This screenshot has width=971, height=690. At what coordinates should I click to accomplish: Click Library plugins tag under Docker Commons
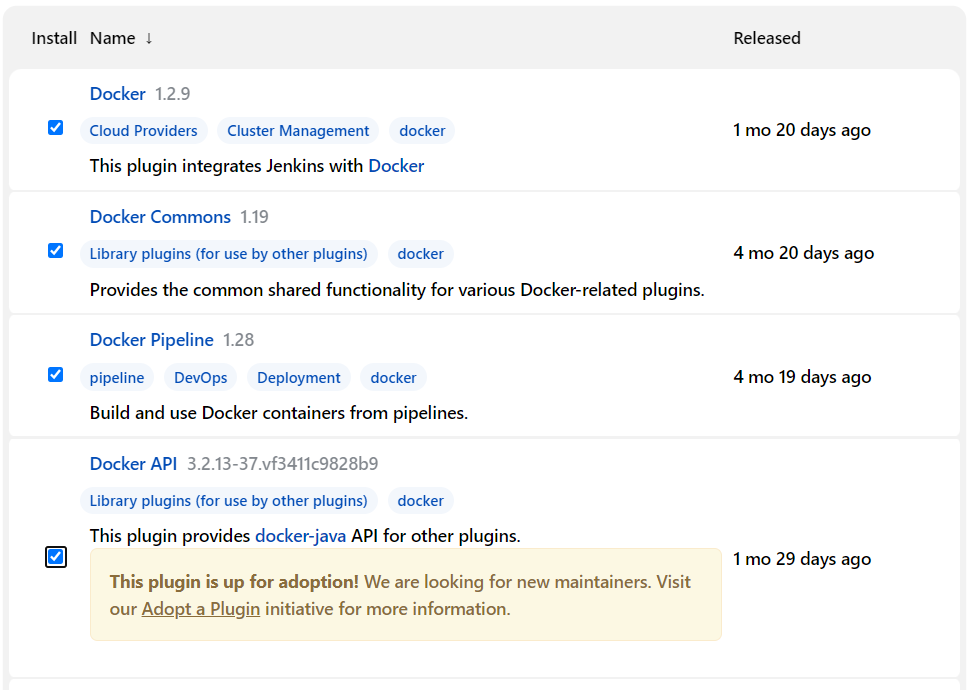[x=229, y=254]
